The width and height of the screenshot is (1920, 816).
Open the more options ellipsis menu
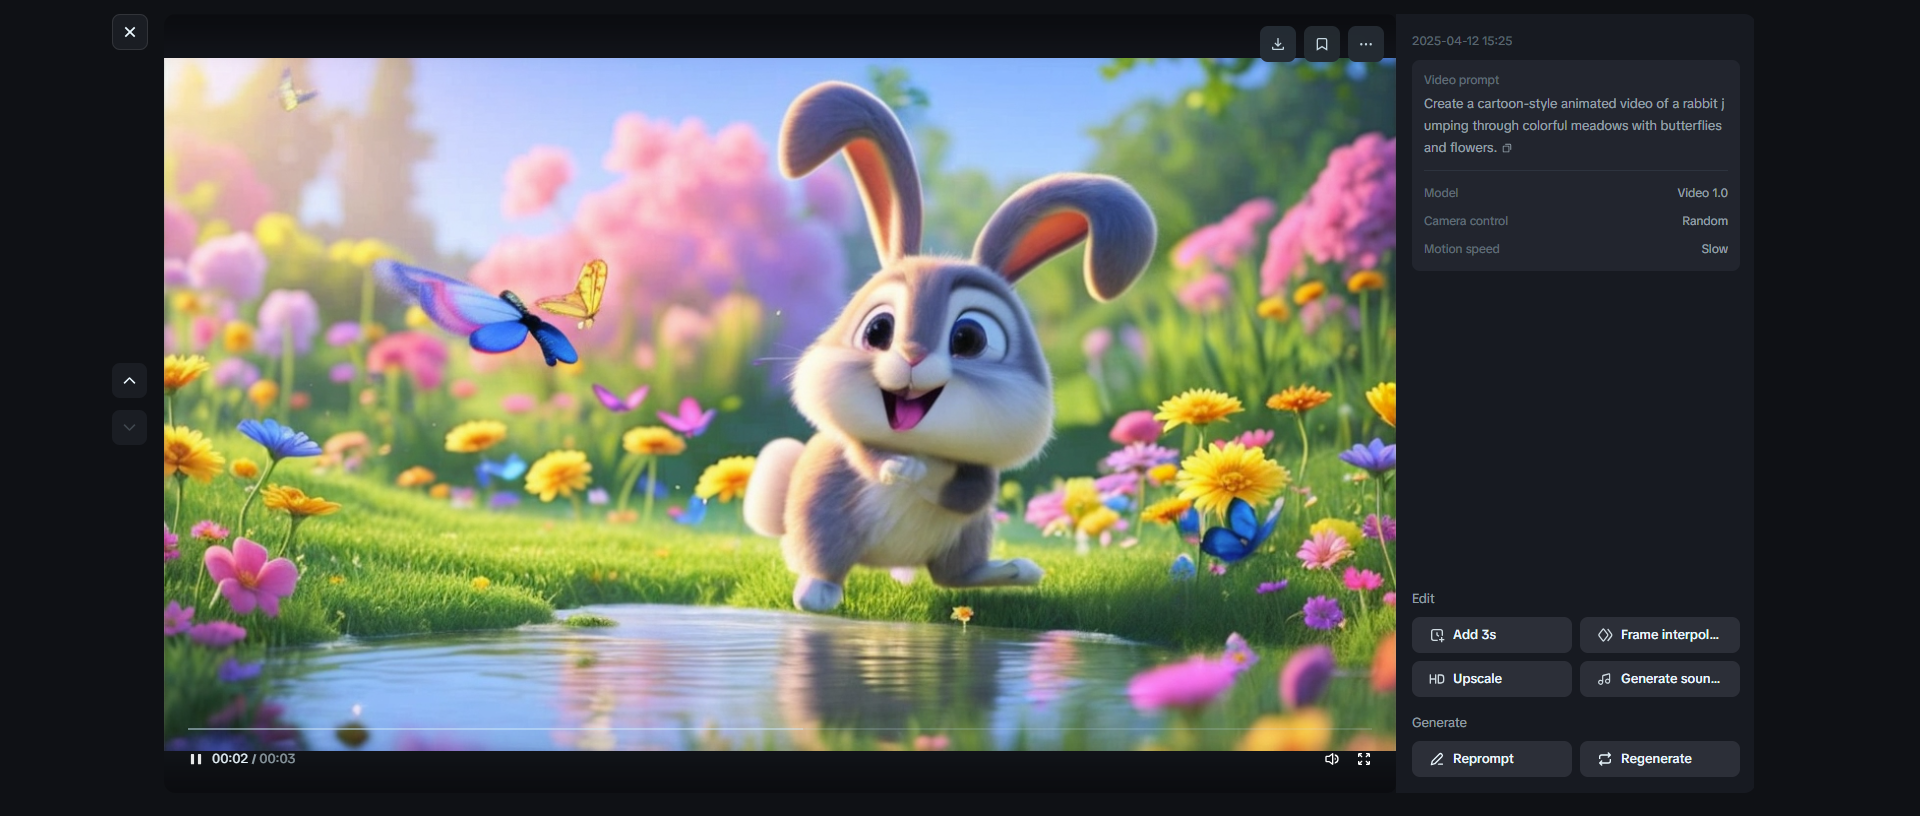pos(1366,44)
